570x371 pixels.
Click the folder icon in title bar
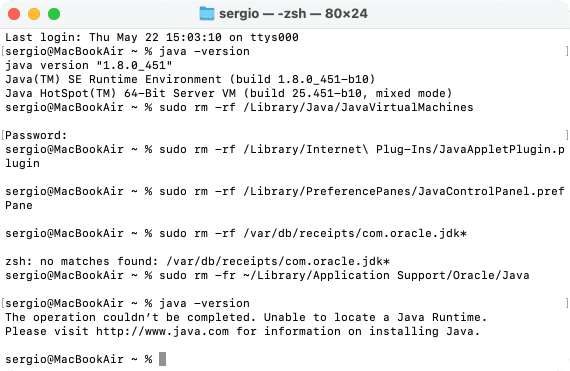coord(207,14)
